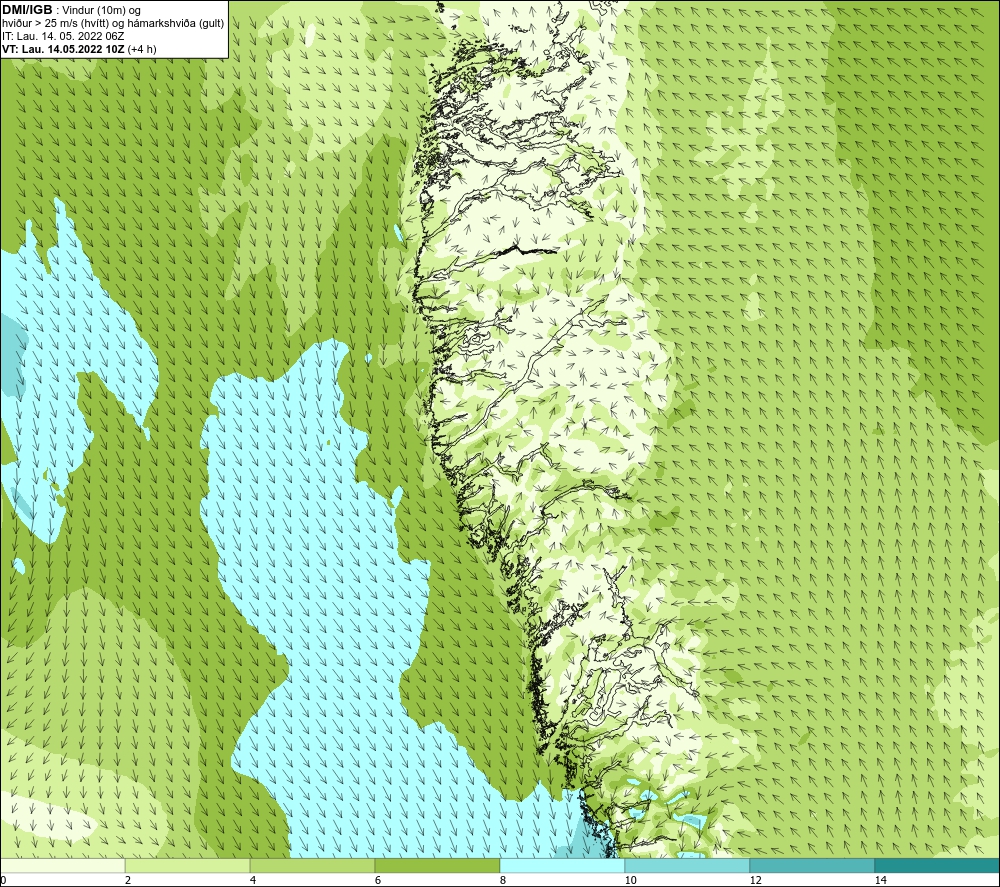Image resolution: width=1000 pixels, height=887 pixels.
Task: Click the legend scale label "6"
Action: [378, 880]
